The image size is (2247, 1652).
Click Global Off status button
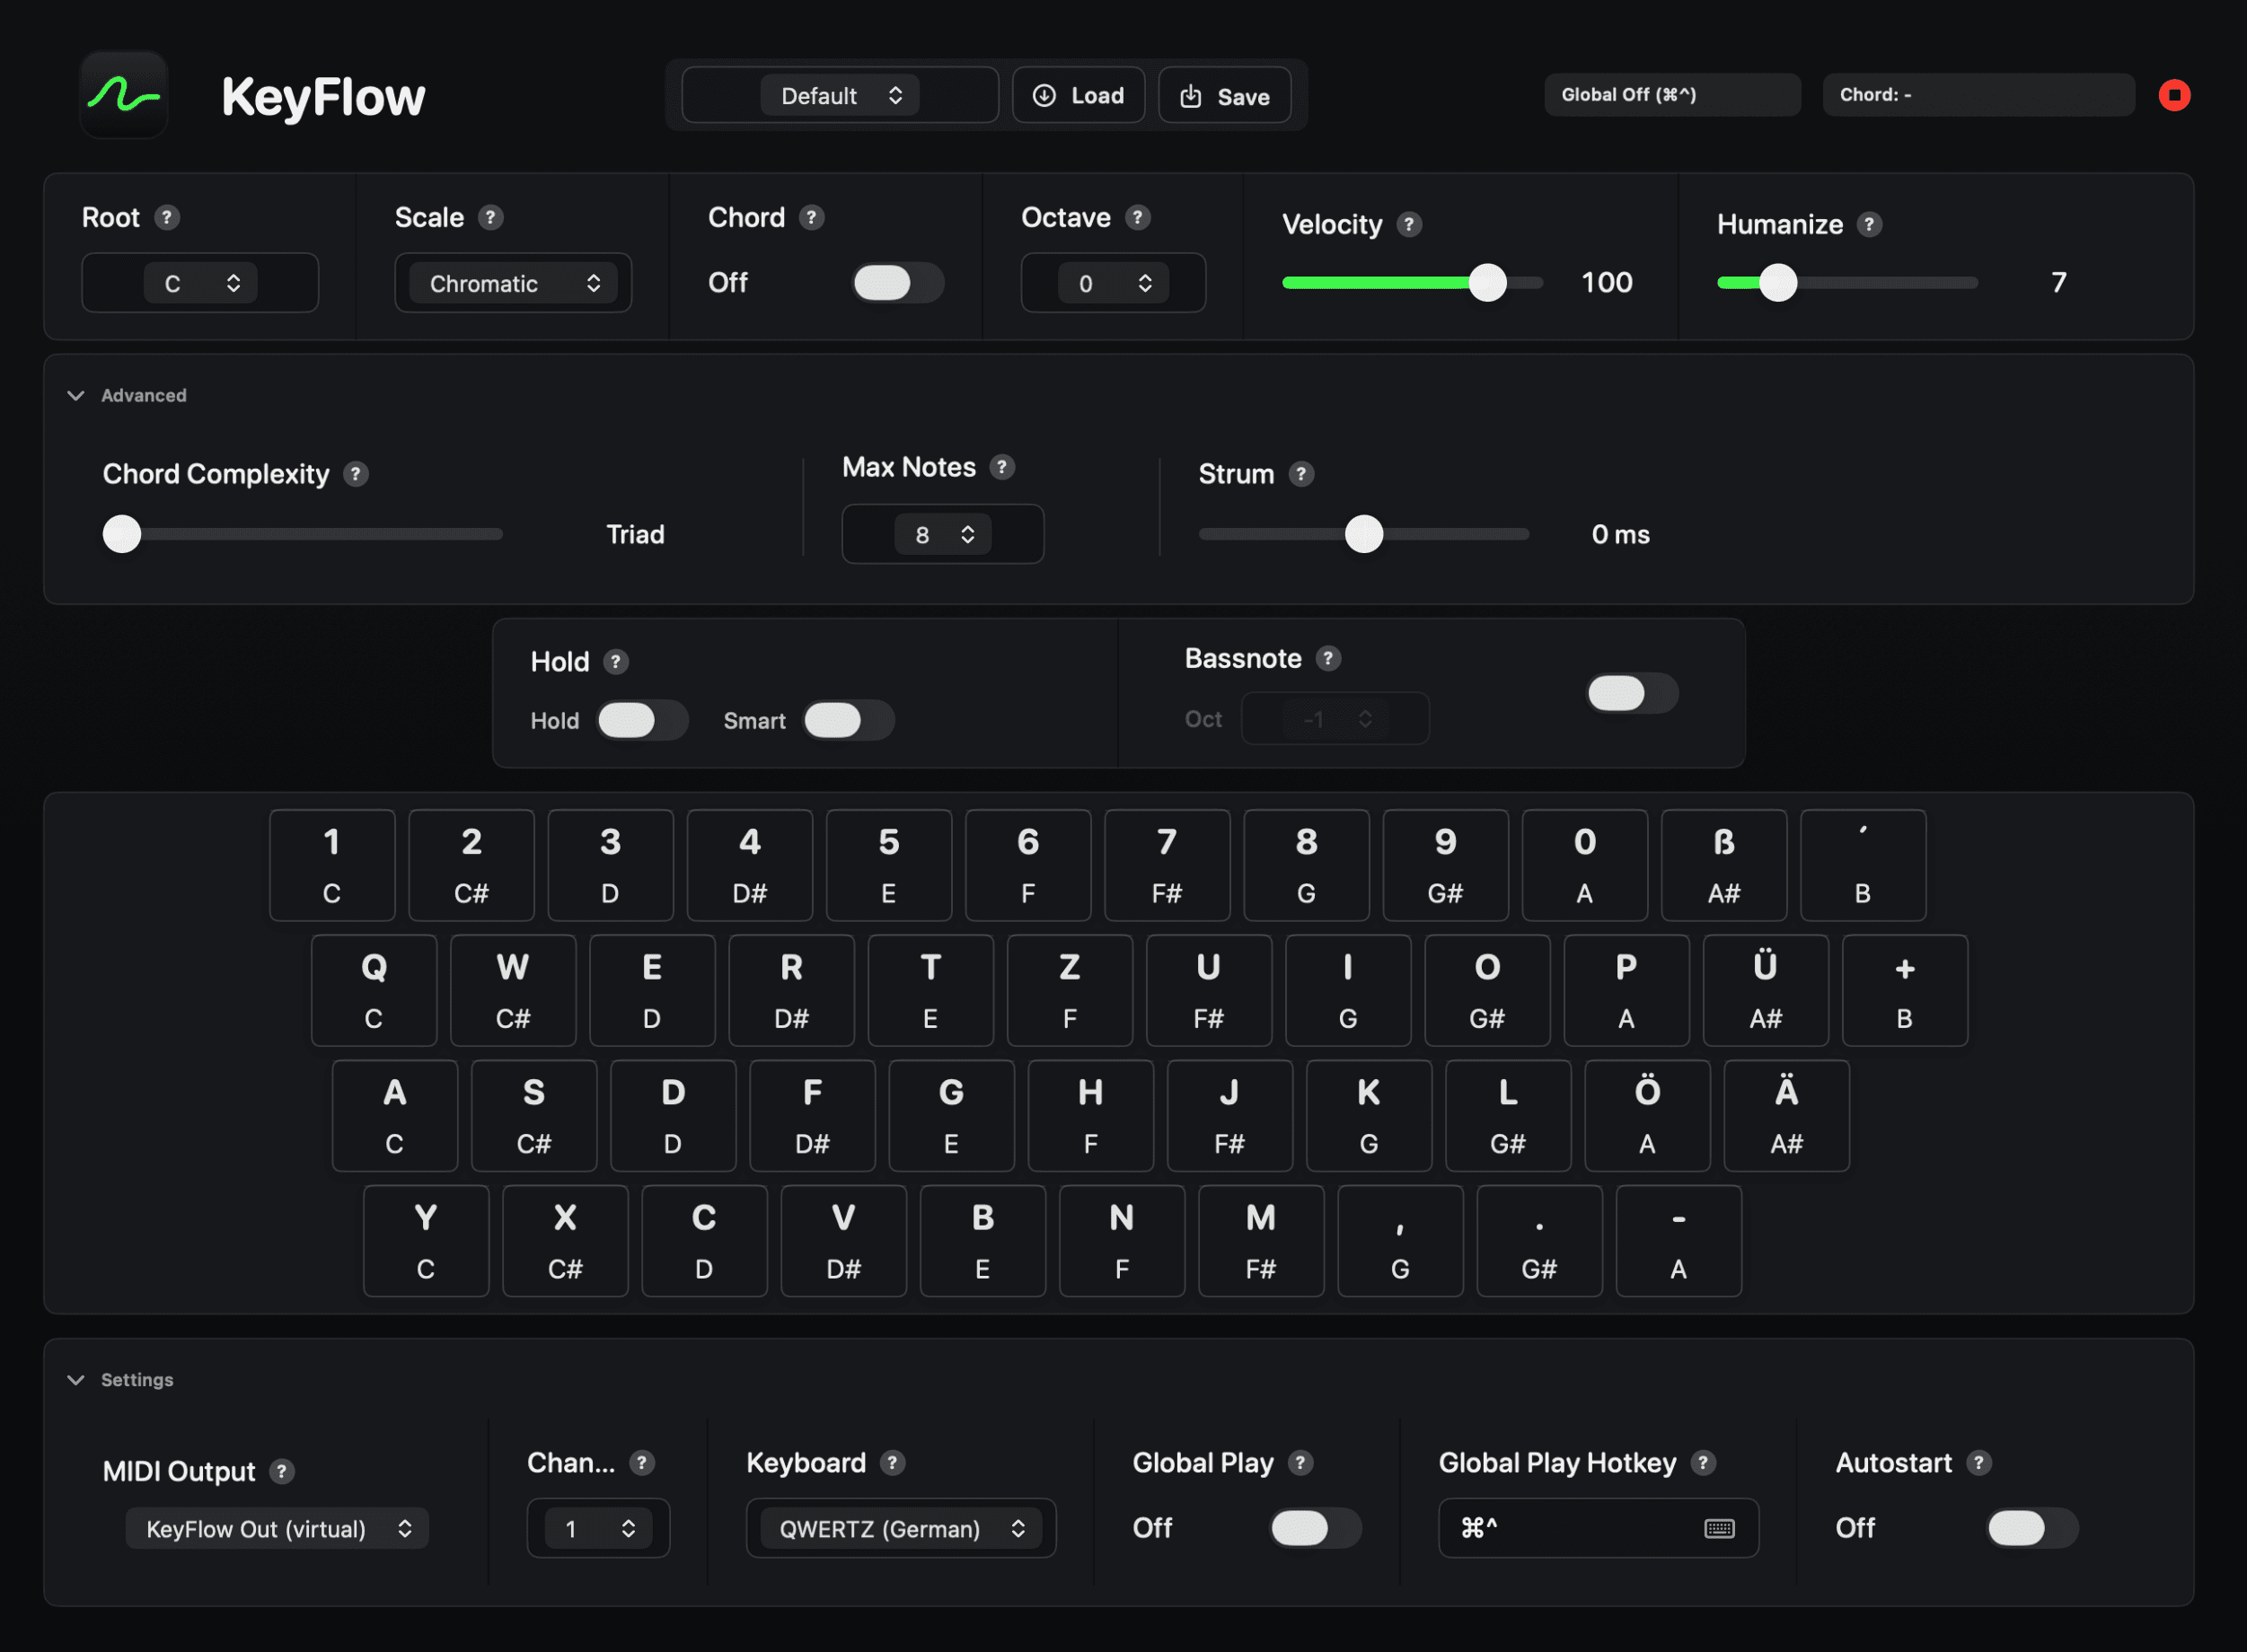[1672, 95]
